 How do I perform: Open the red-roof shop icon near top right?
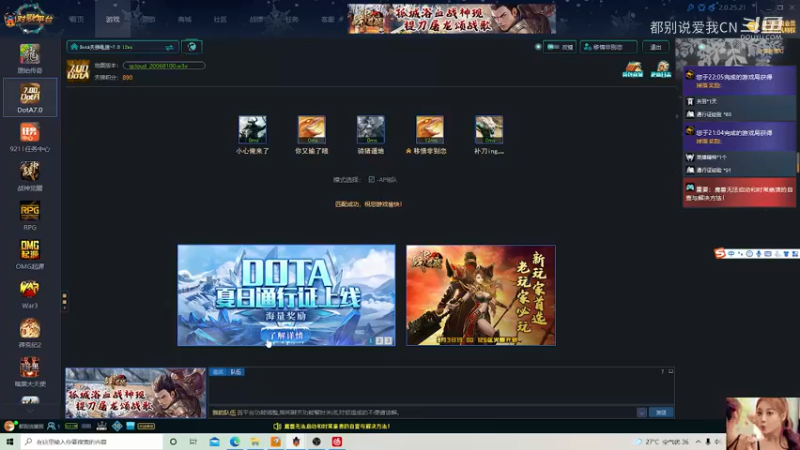click(633, 69)
